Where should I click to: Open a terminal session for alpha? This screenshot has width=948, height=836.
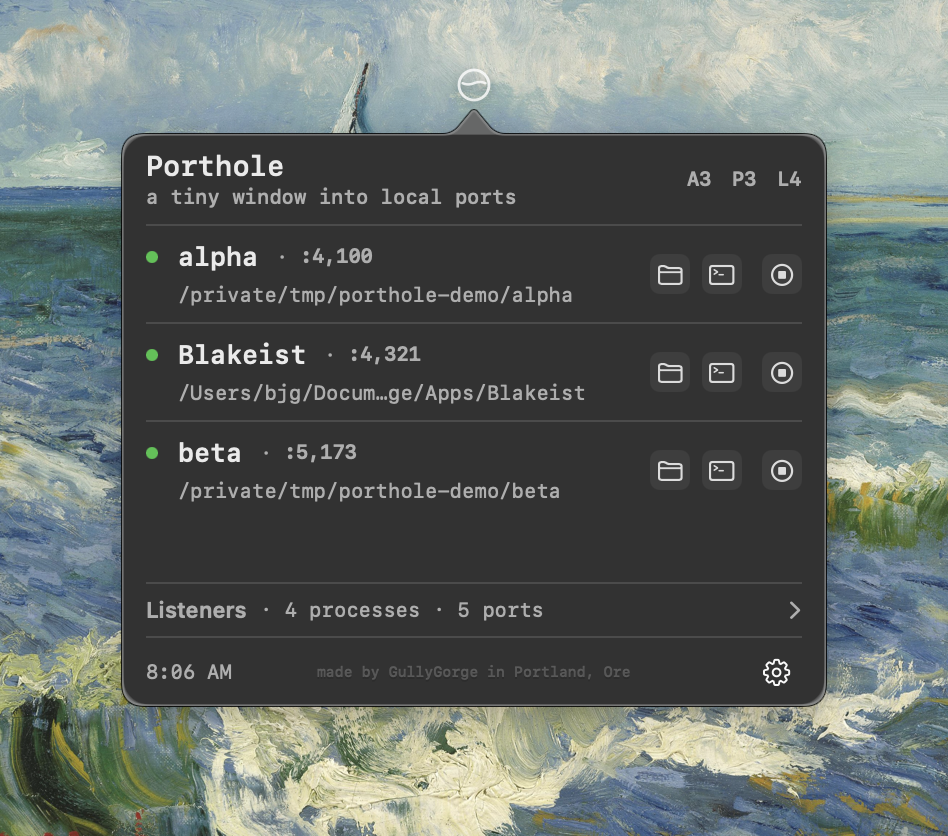tap(722, 275)
